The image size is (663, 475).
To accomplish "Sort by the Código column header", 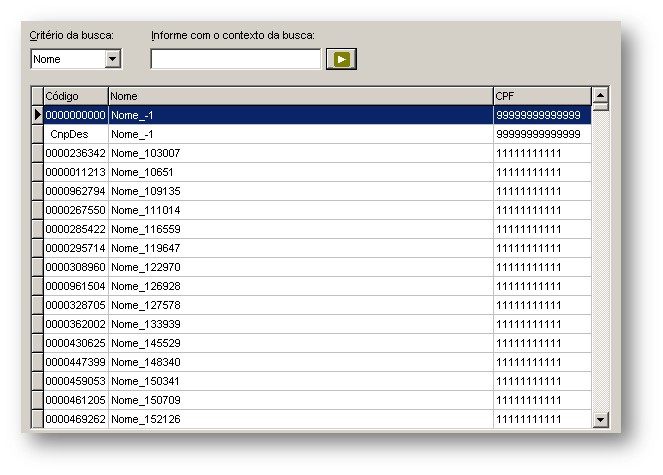I will [76, 96].
